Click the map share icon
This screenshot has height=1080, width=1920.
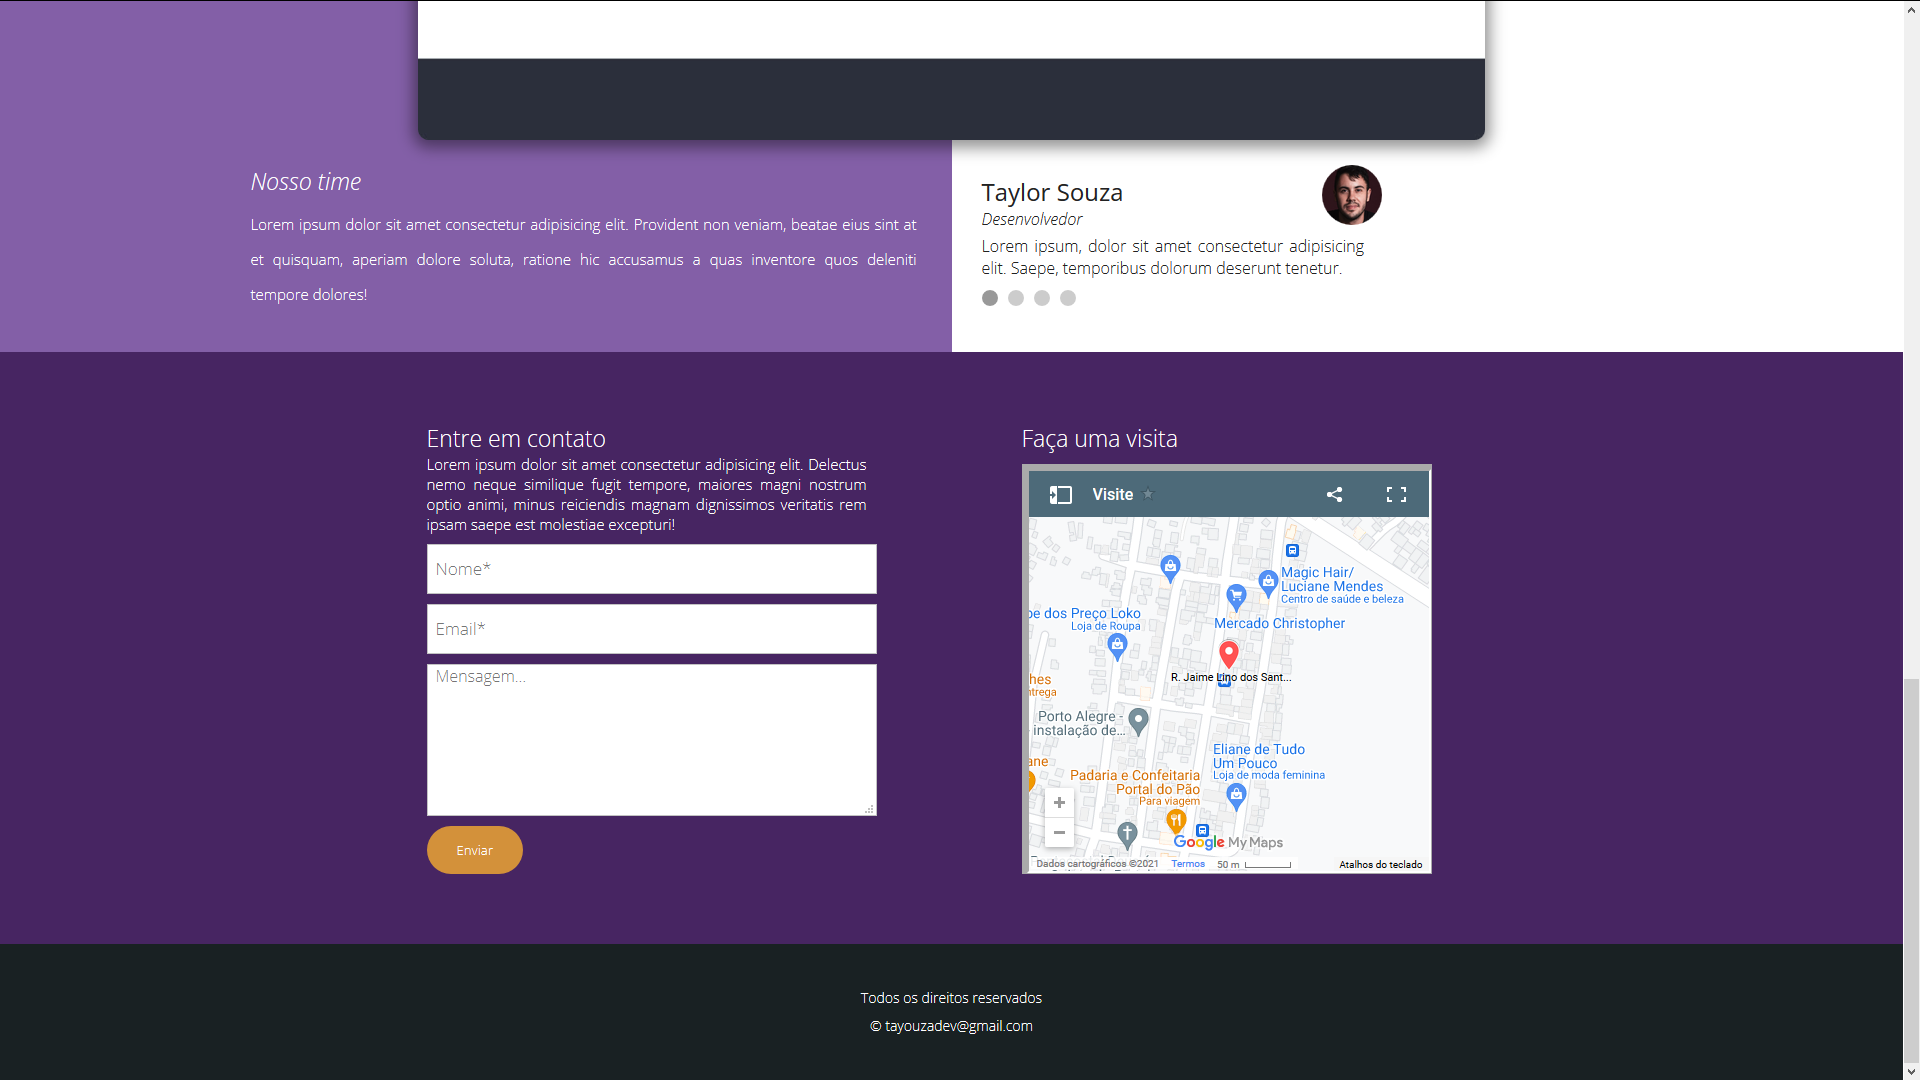click(1334, 495)
